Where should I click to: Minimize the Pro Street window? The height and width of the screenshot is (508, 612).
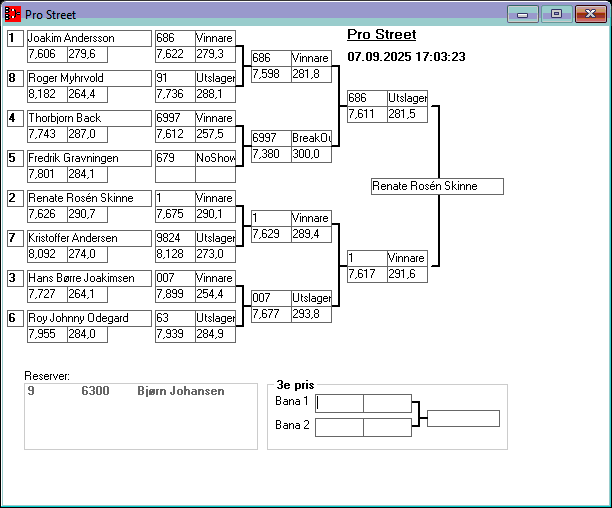521,14
